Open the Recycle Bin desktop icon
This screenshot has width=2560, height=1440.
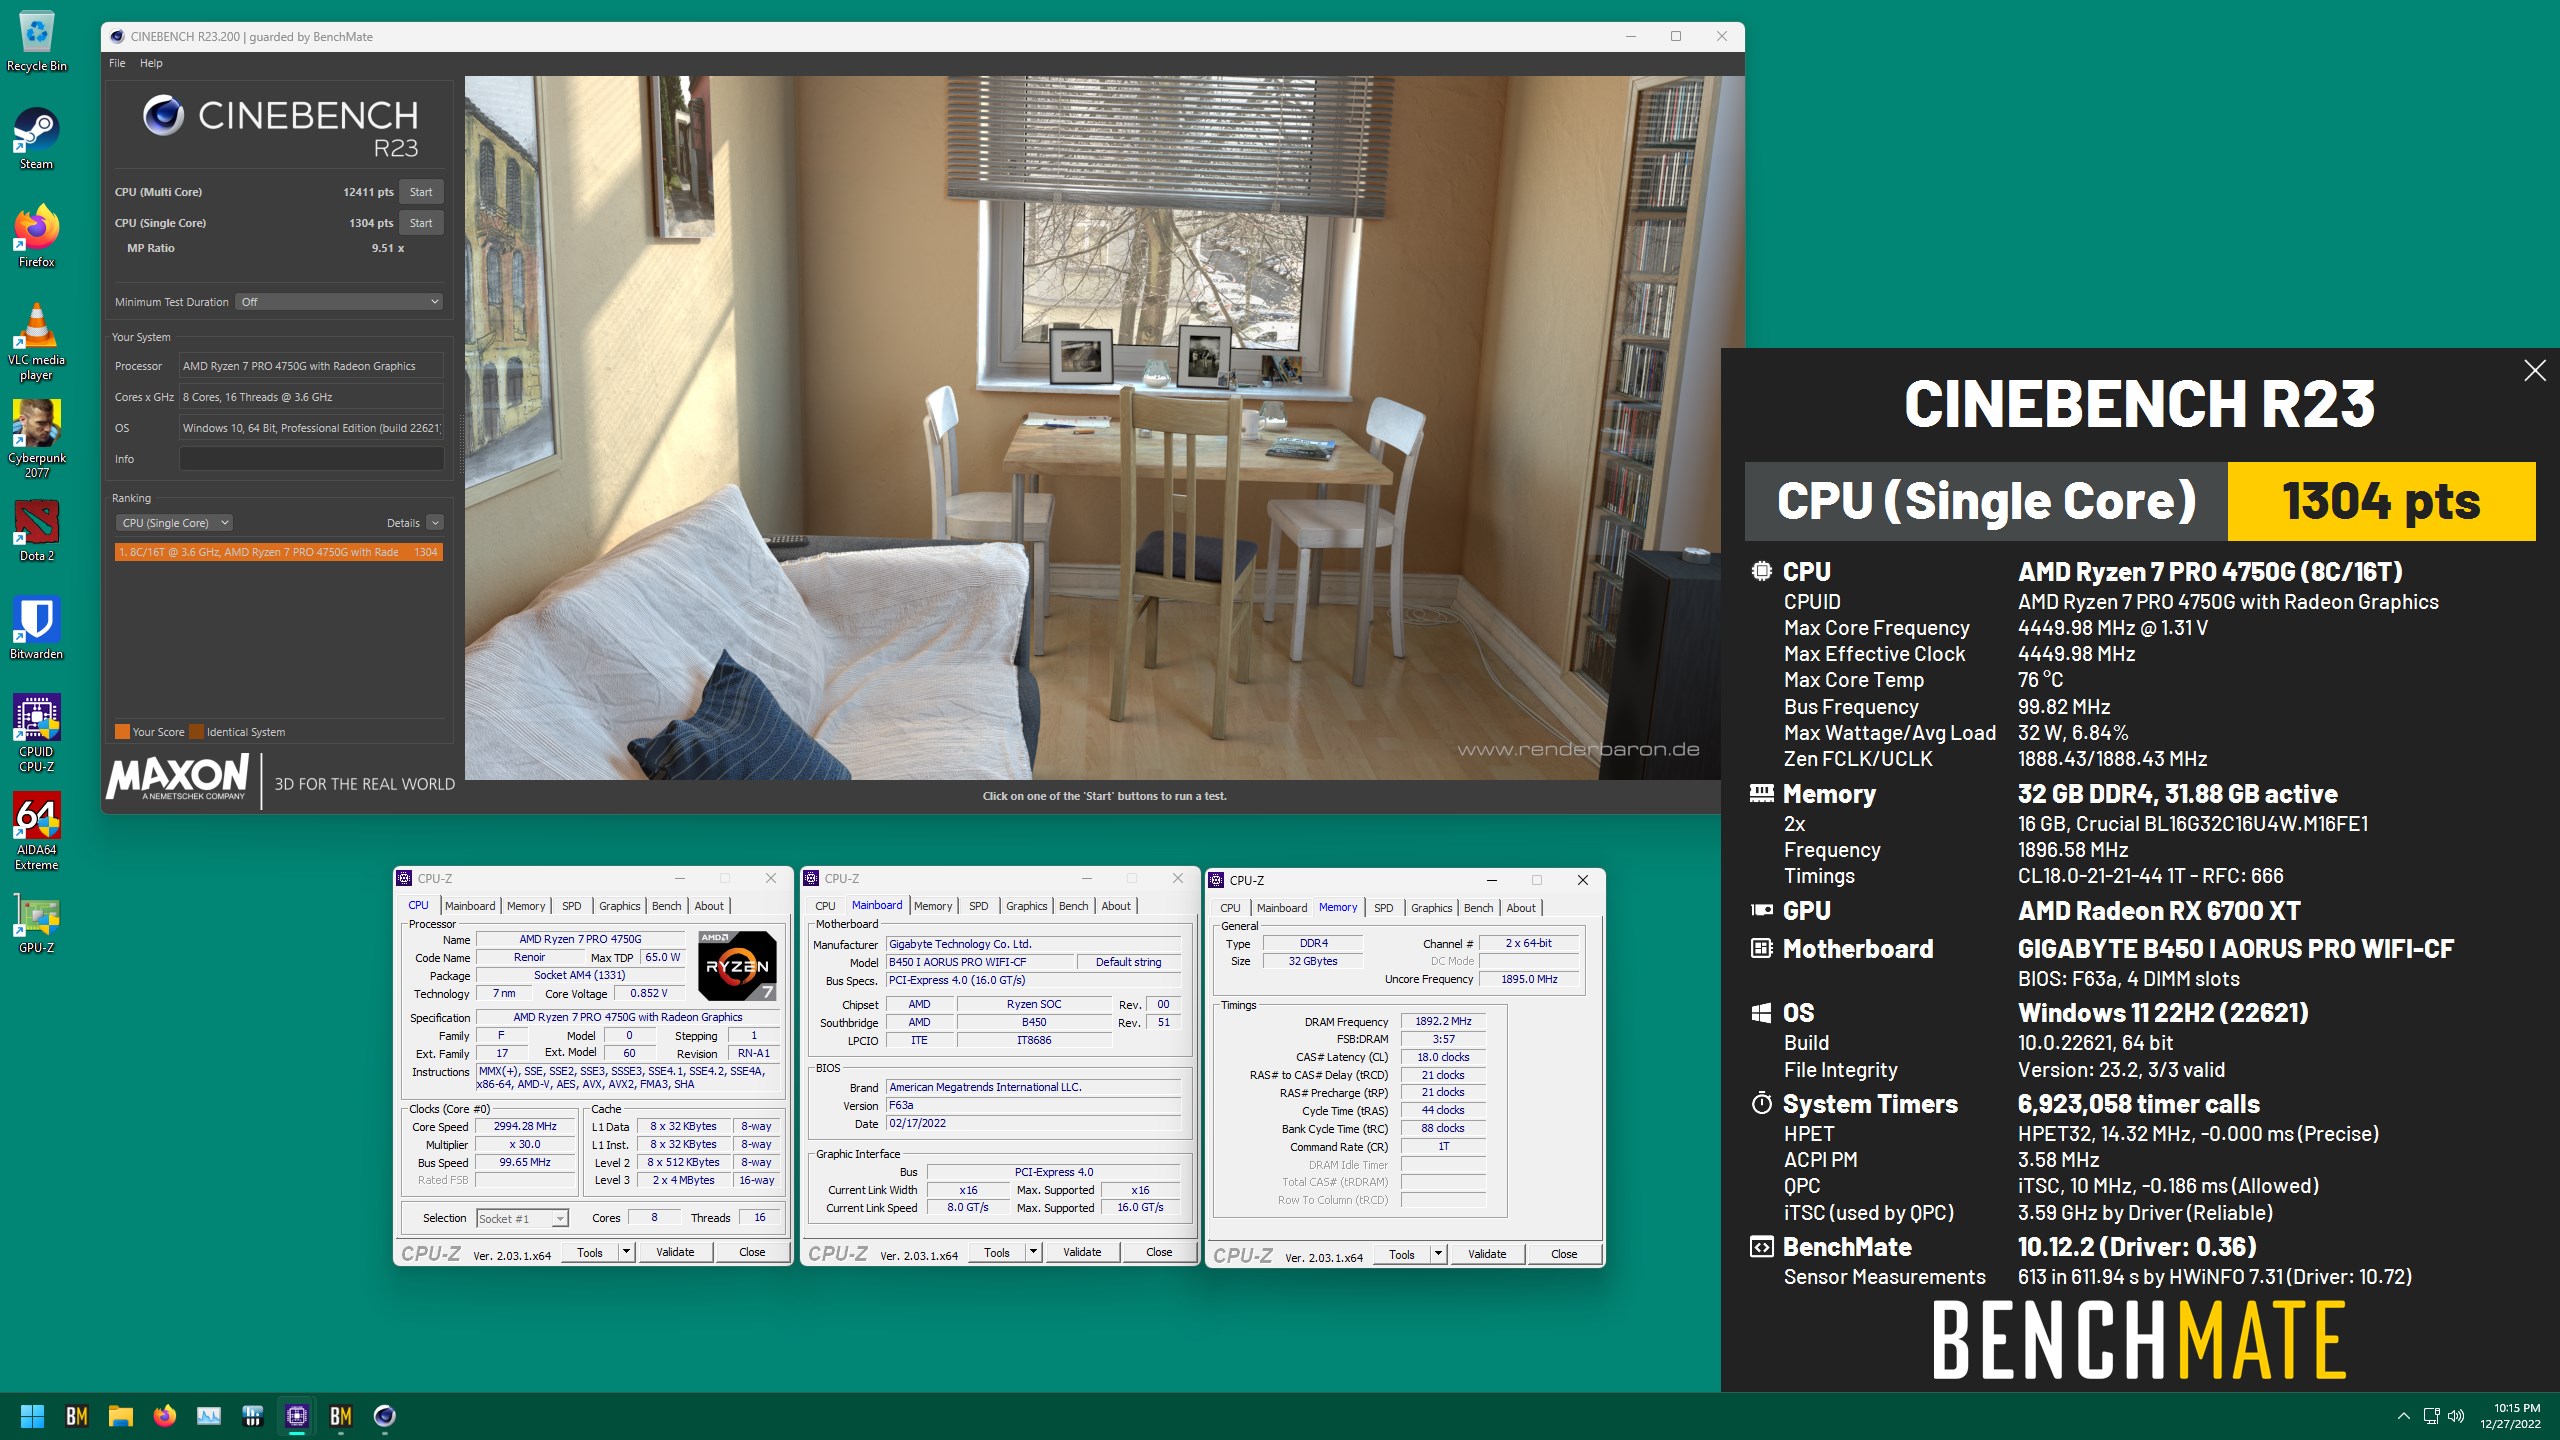coord(37,42)
